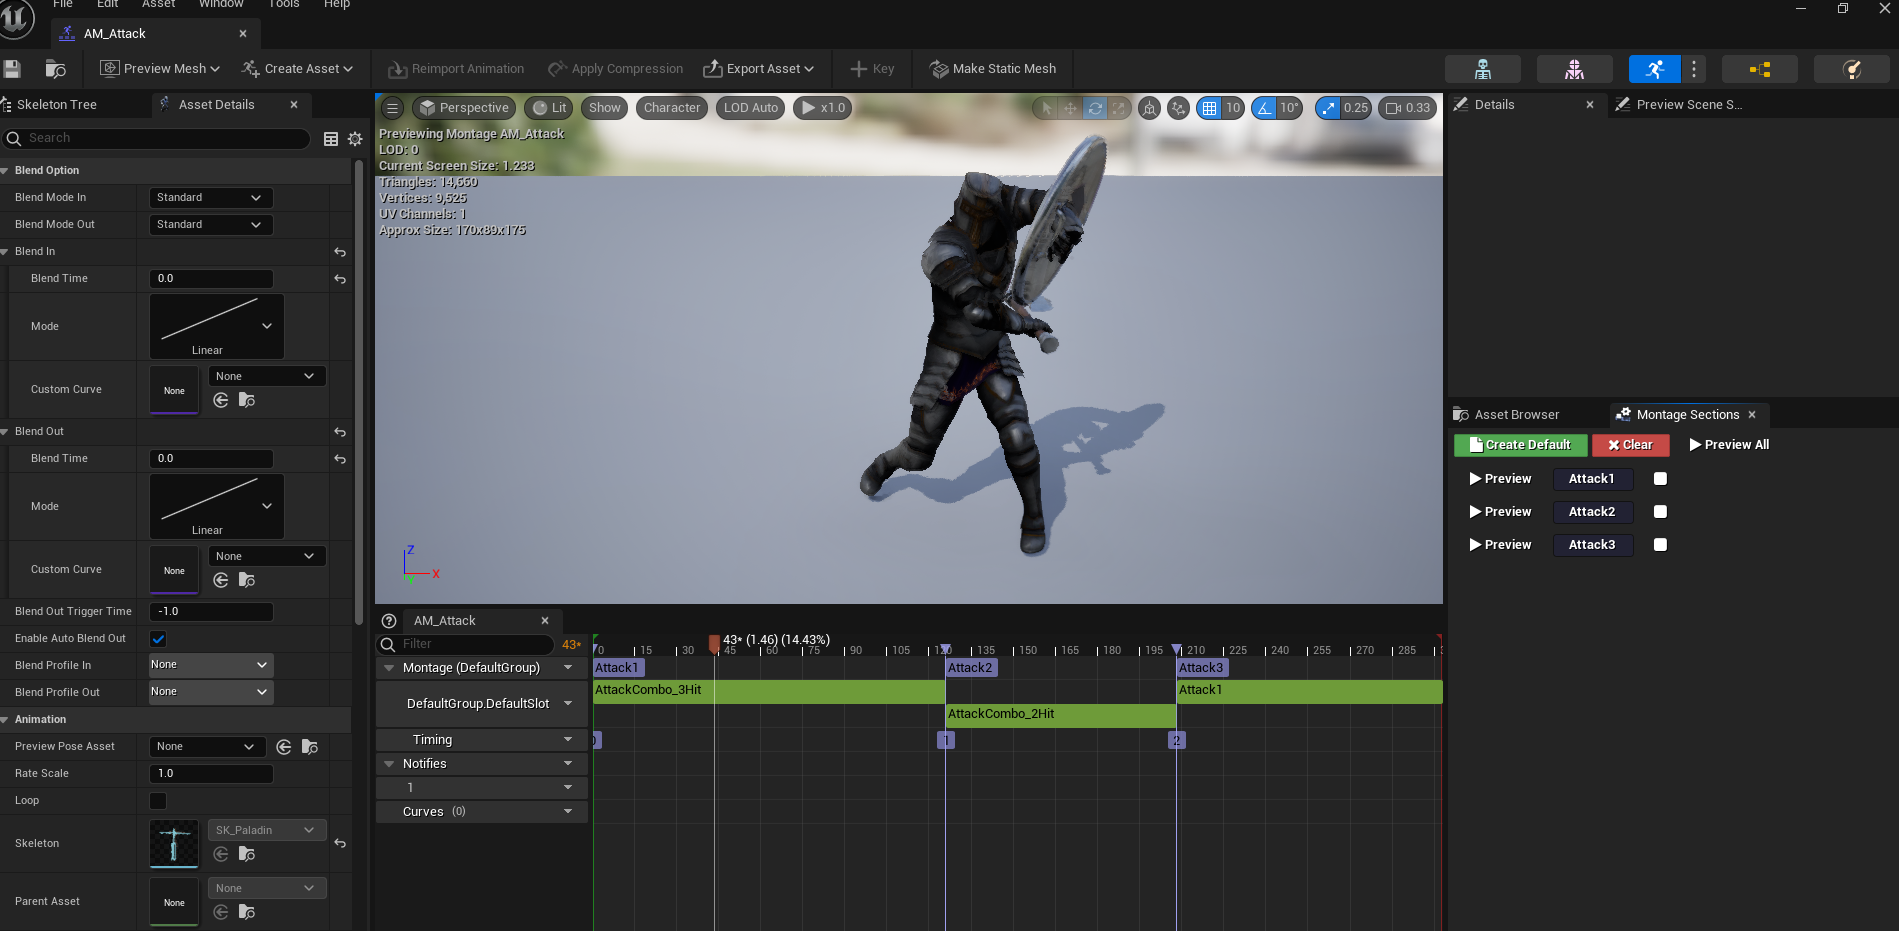Image resolution: width=1899 pixels, height=931 pixels.
Task: Toggle rotation snapping icon in viewport
Action: point(1265,108)
